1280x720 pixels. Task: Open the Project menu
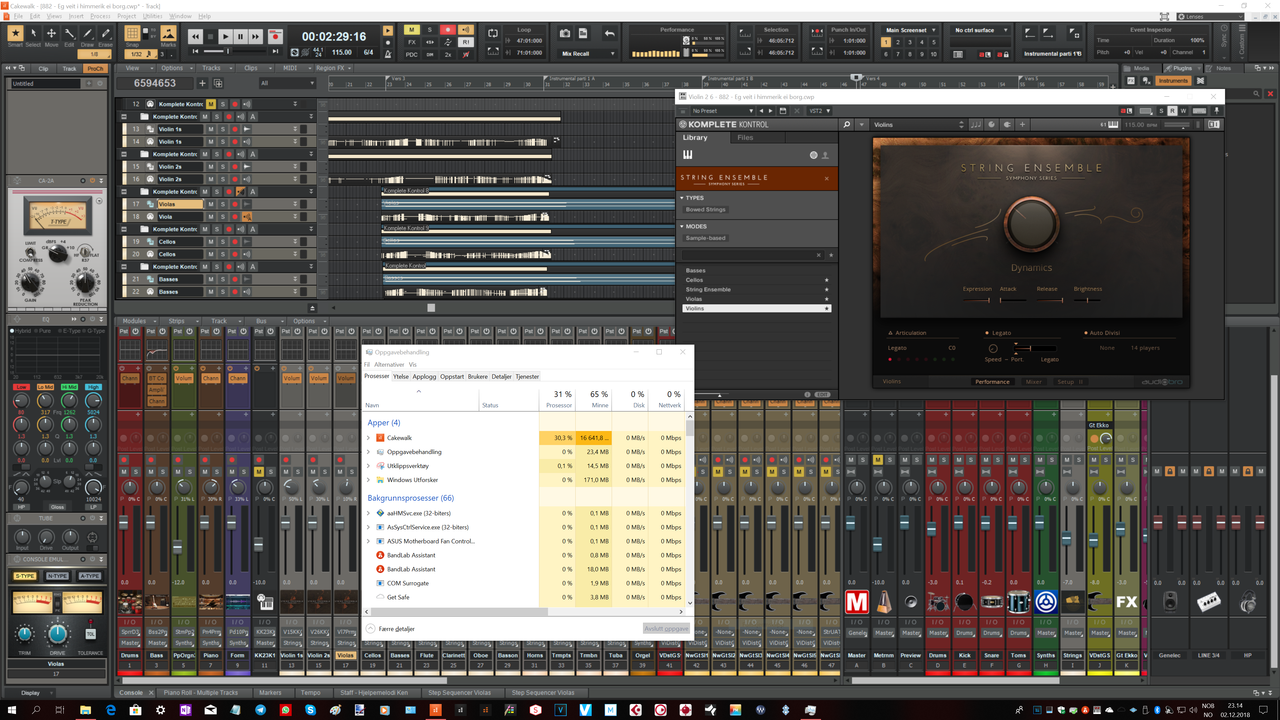(x=127, y=17)
